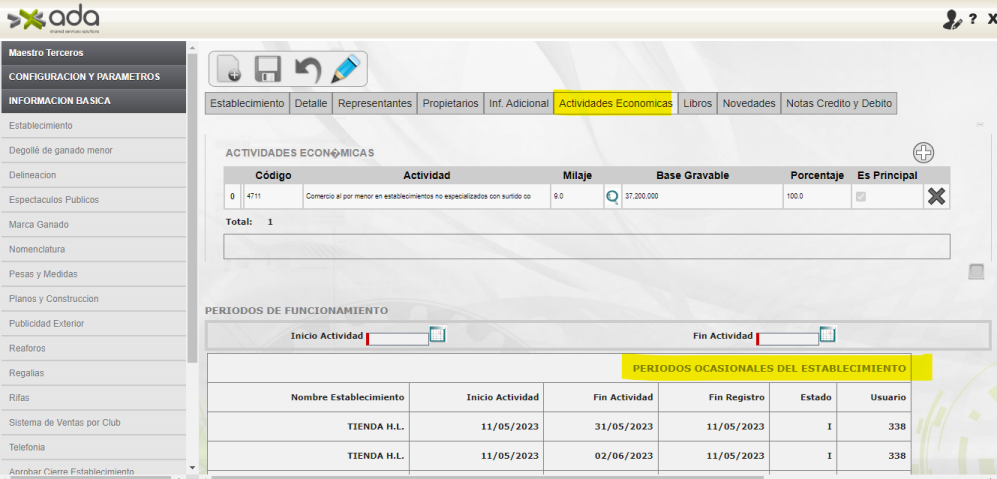This screenshot has width=997, height=479.
Task: Click the save floppy disk icon
Action: [267, 69]
